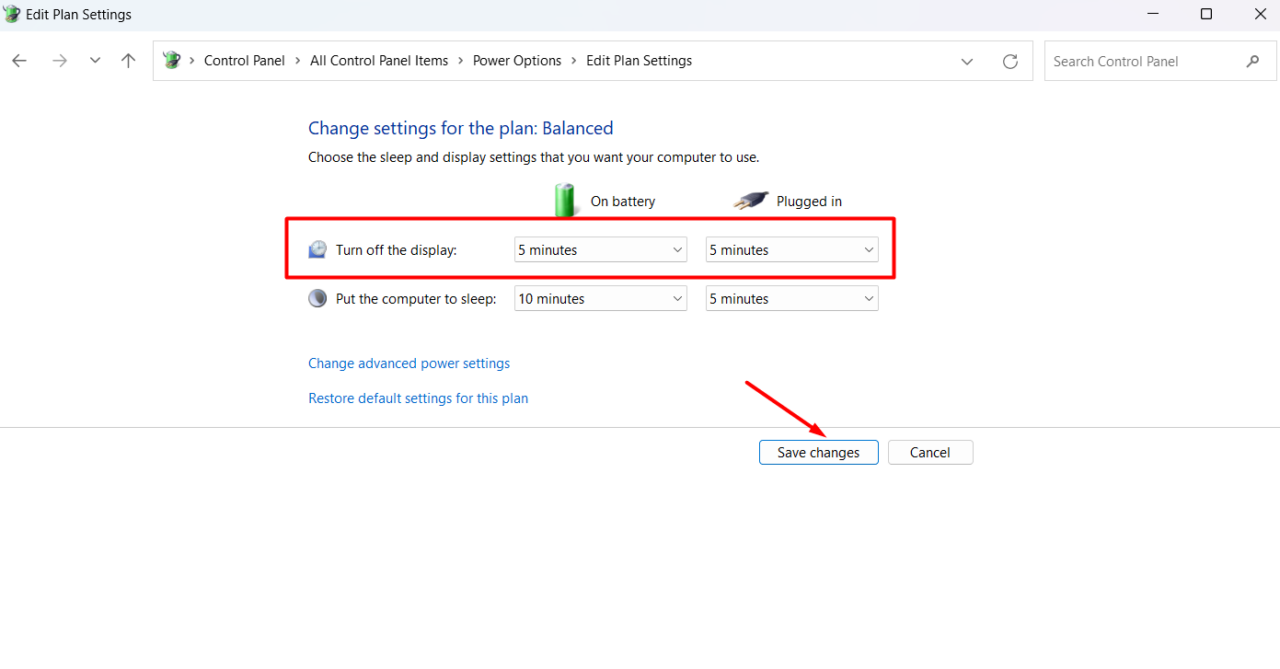Minimize the Edit Plan Settings window
1280x669 pixels.
click(1151, 14)
